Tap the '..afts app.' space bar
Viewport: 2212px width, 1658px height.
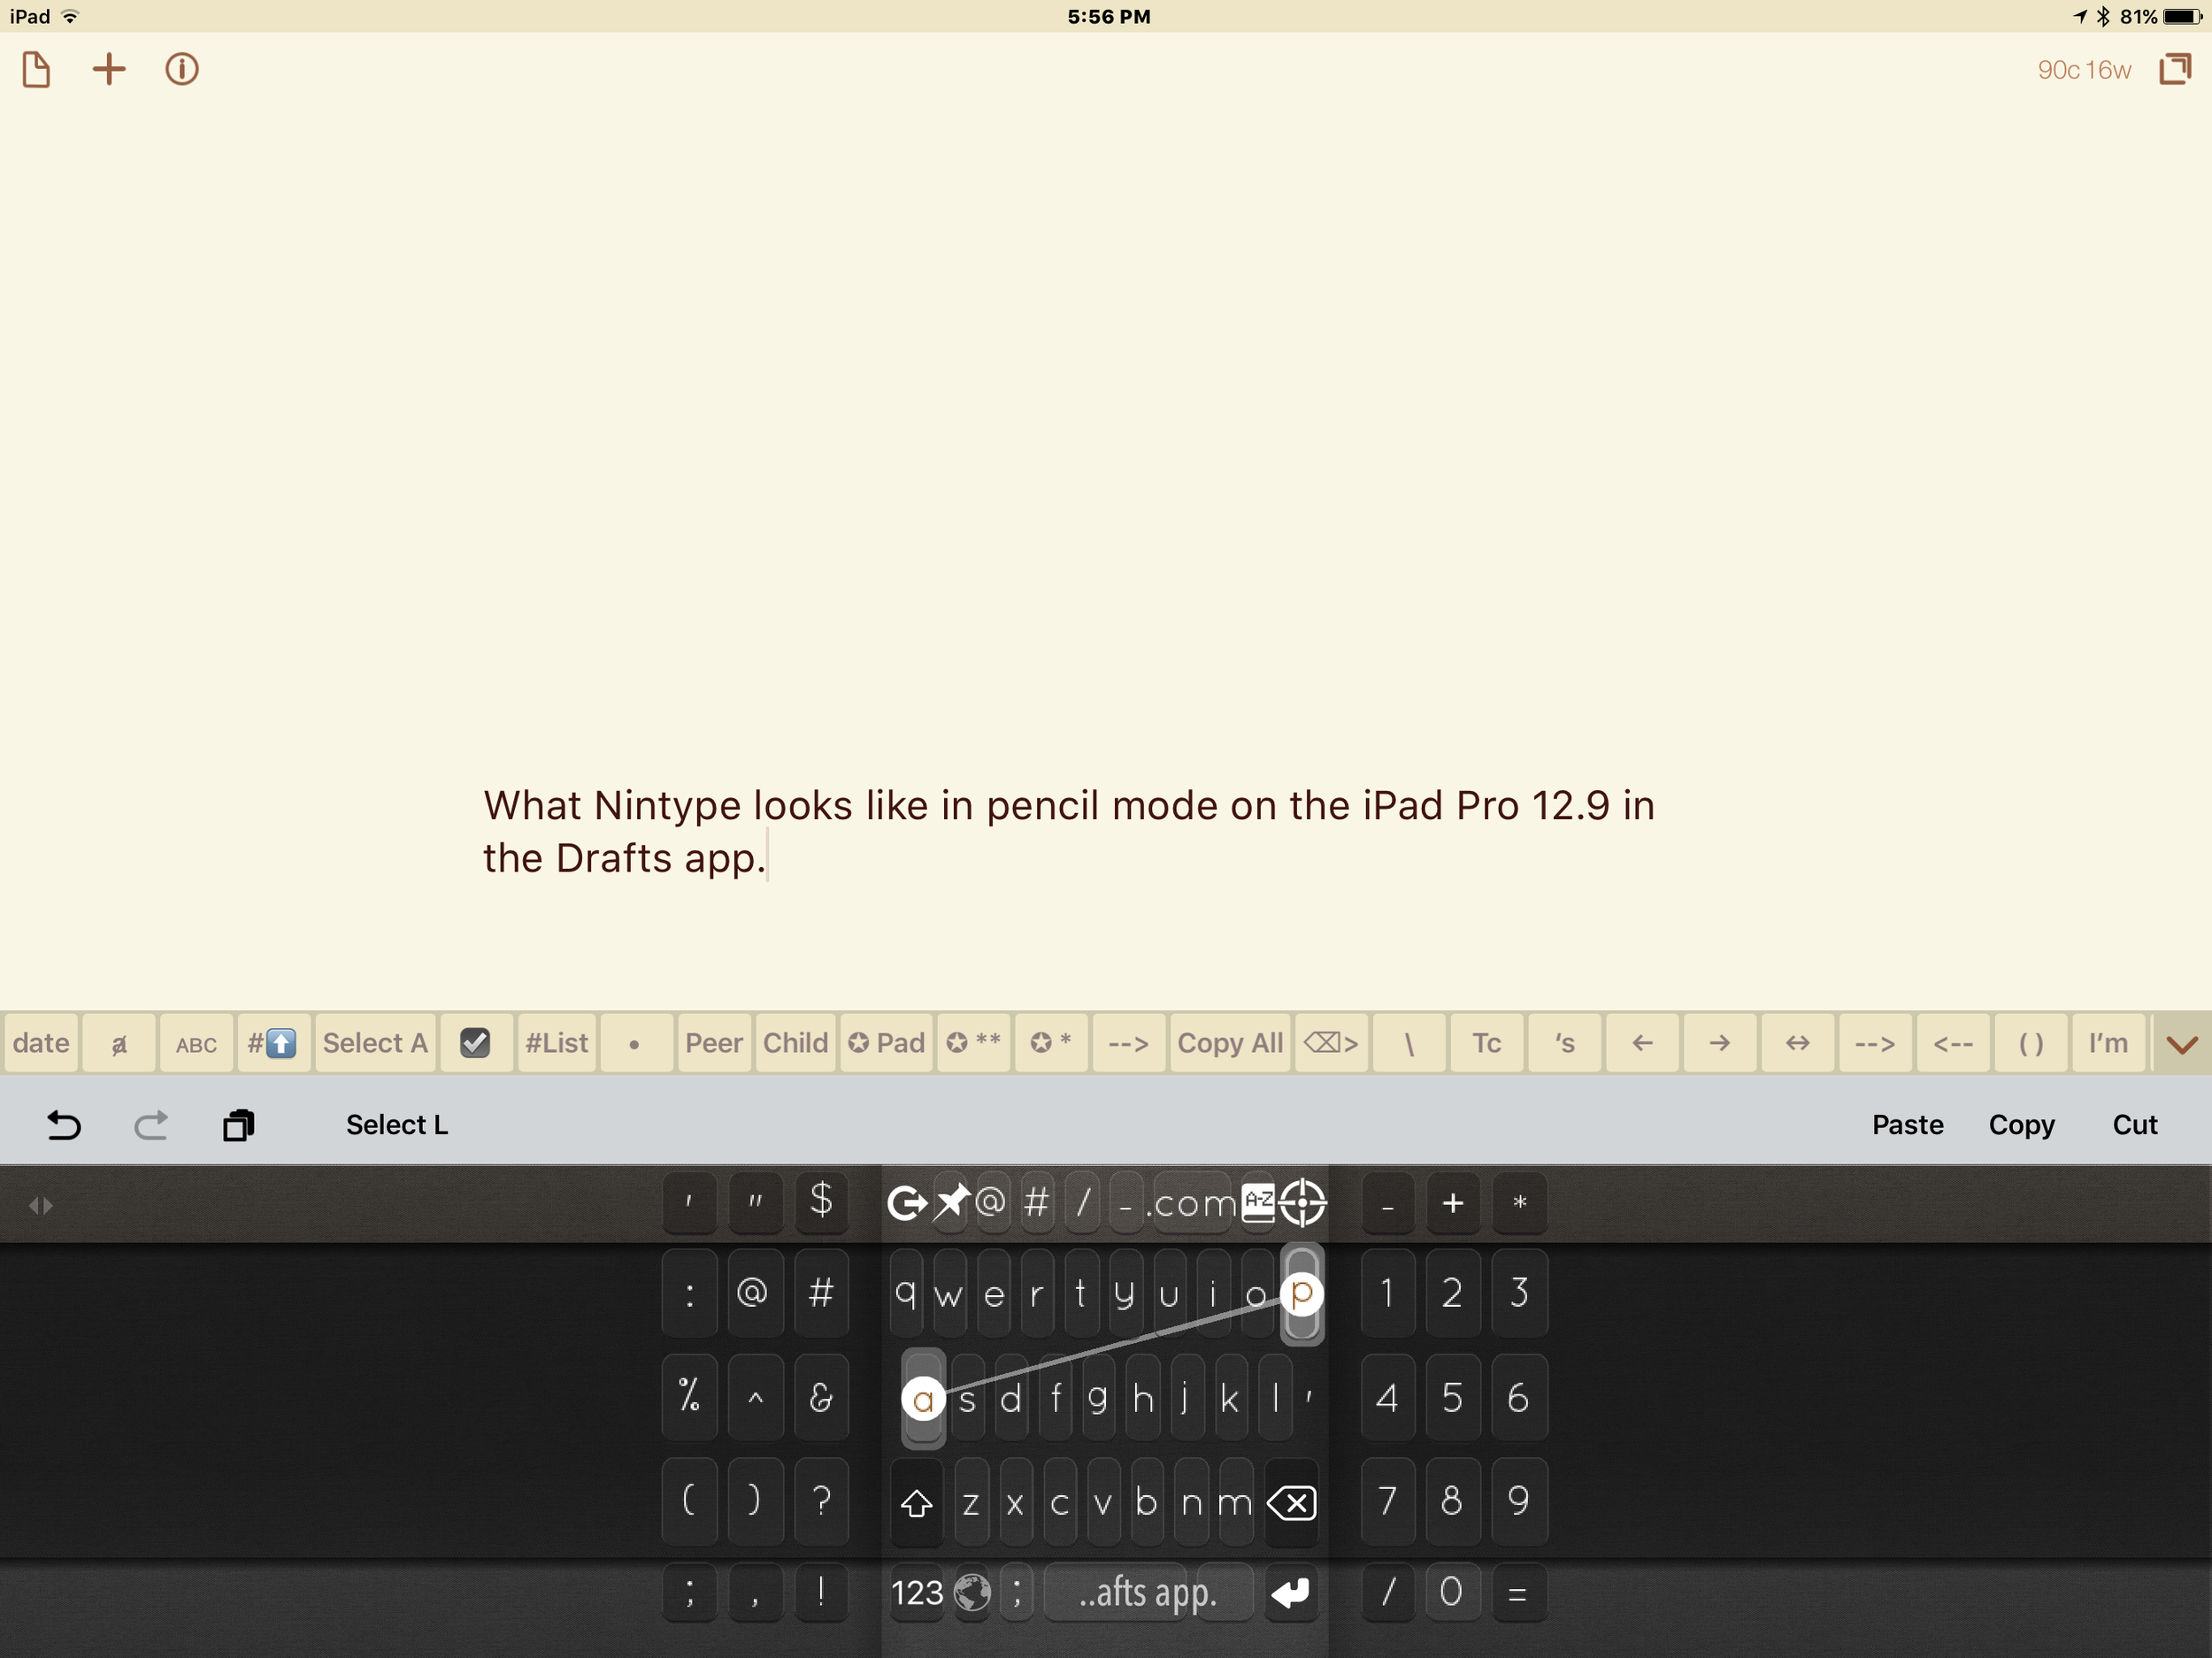(x=1148, y=1592)
